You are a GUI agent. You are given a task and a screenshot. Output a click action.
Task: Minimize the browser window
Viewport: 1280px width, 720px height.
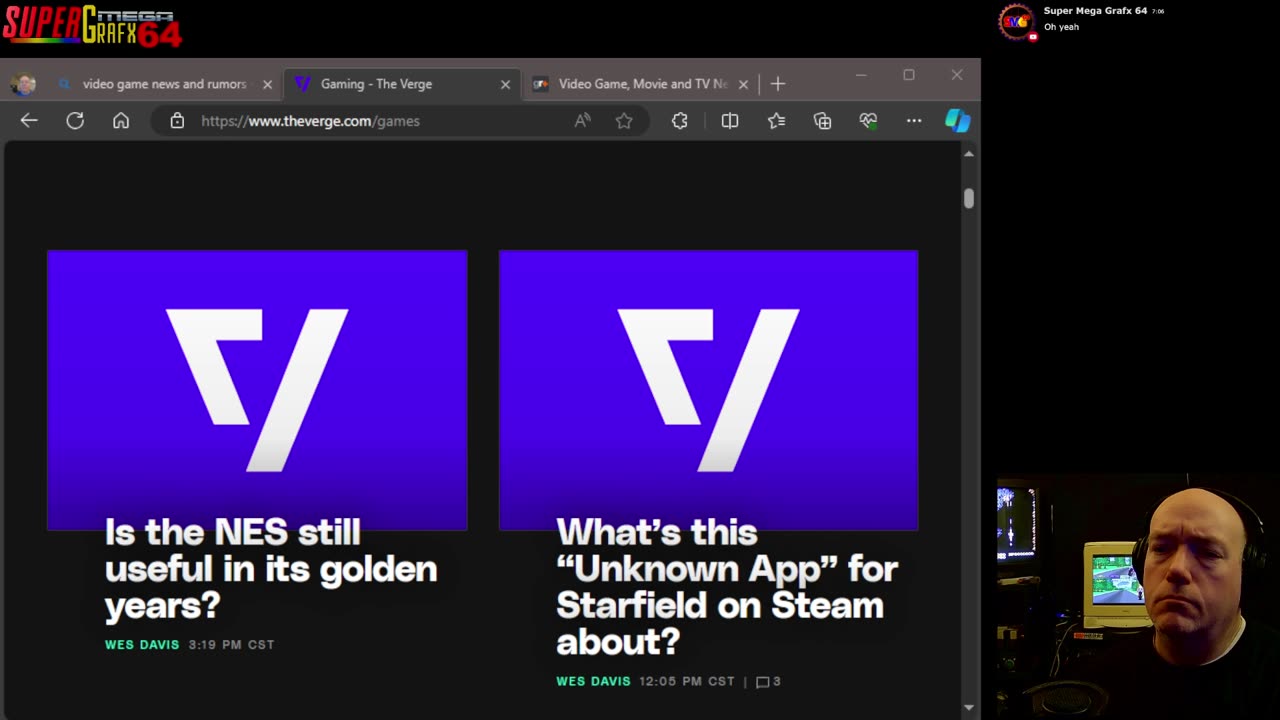coord(861,75)
